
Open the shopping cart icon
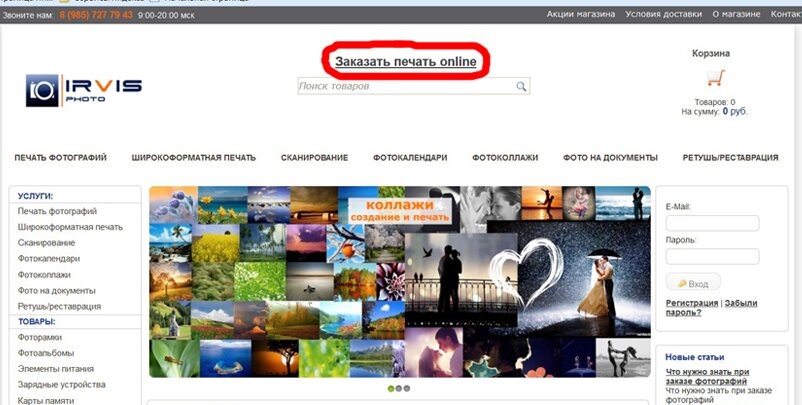[716, 78]
